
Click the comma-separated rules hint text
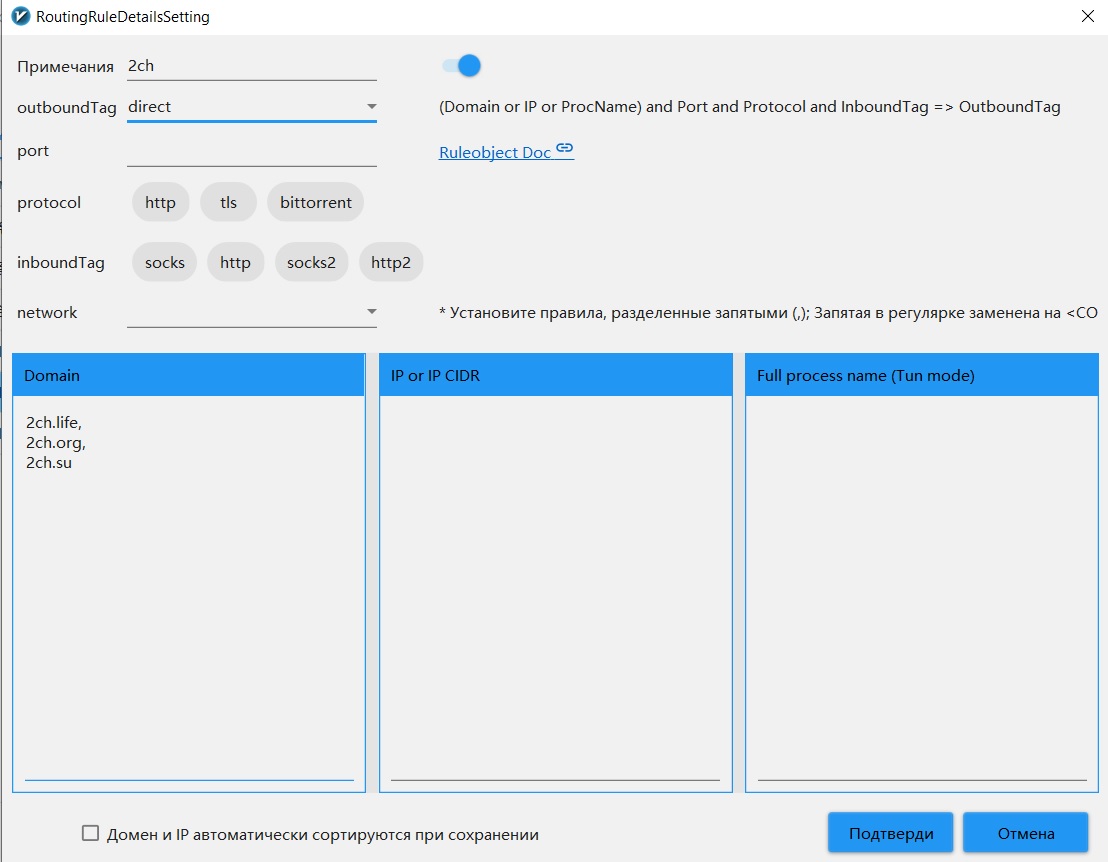pyautogui.click(x=768, y=312)
